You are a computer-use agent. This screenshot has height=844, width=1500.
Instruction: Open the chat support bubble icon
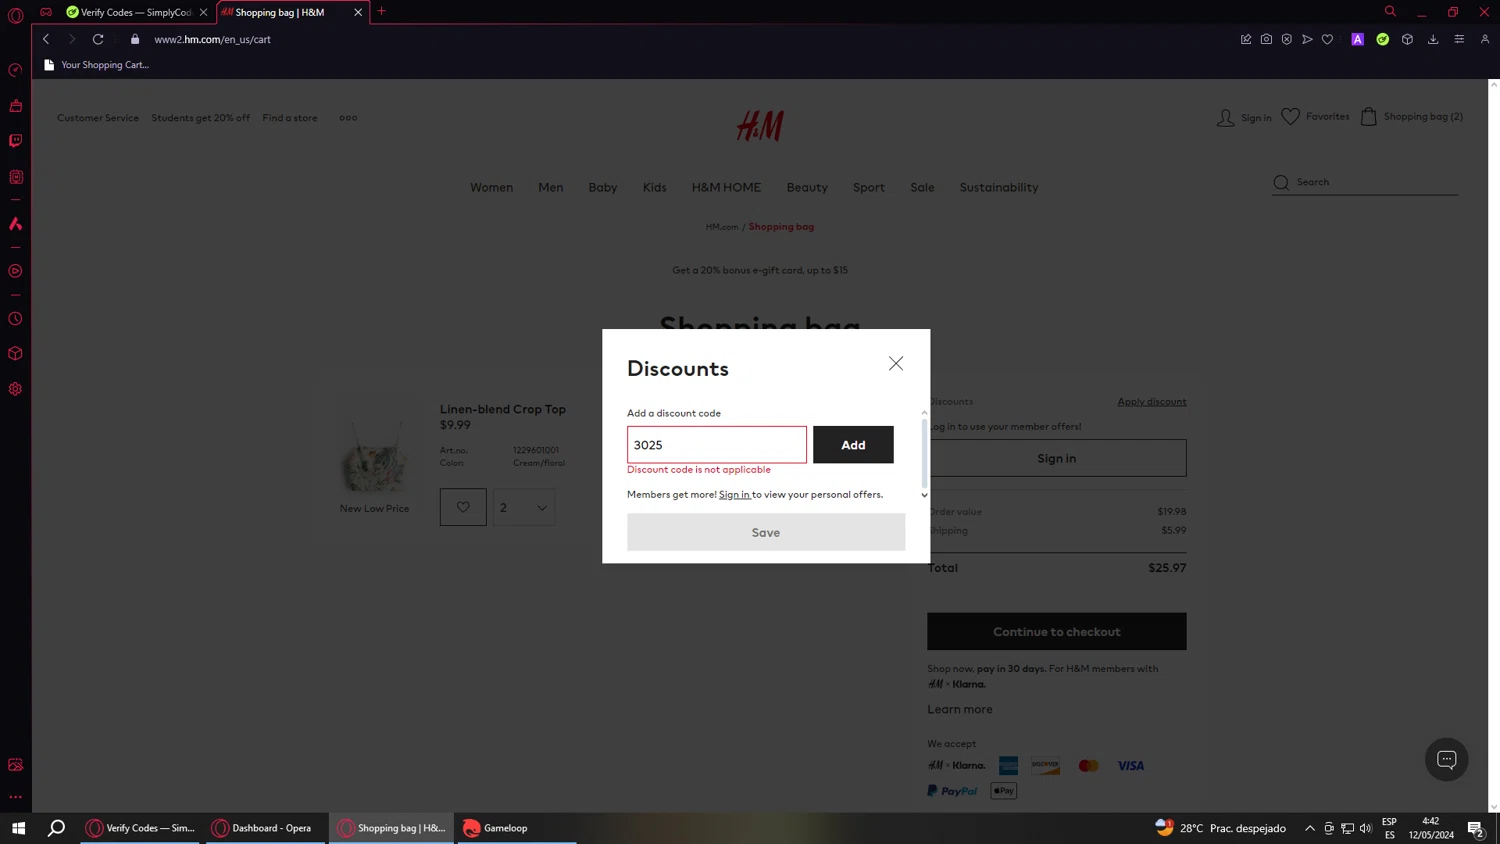(1446, 759)
